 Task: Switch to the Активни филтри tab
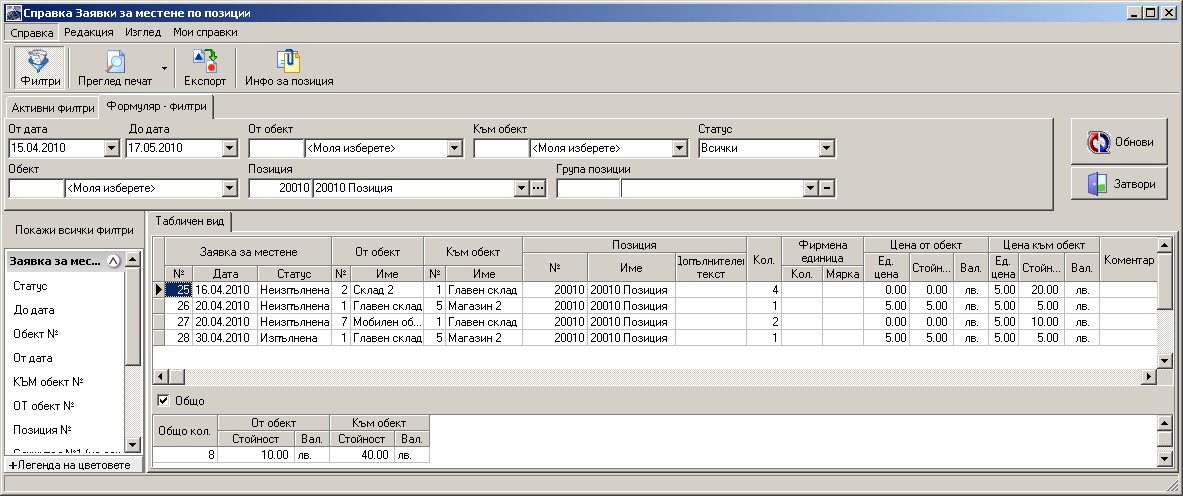click(x=53, y=108)
